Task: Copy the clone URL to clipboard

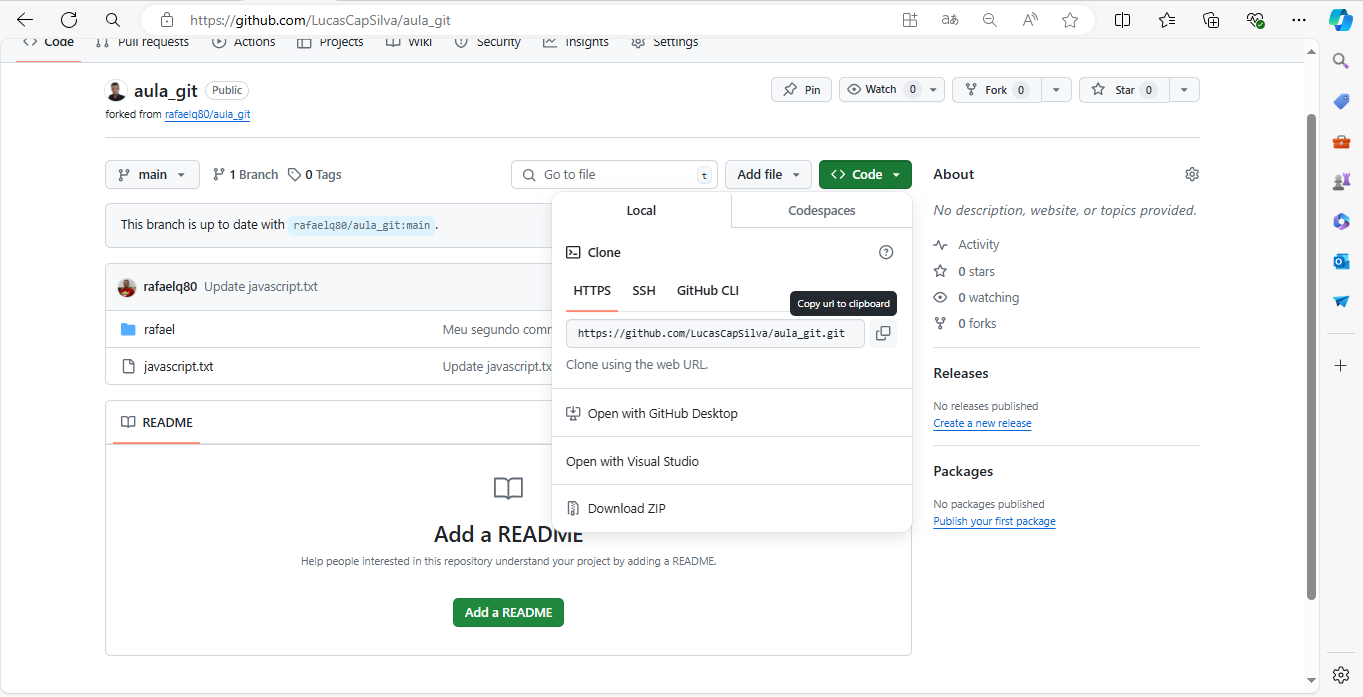Action: tap(883, 334)
